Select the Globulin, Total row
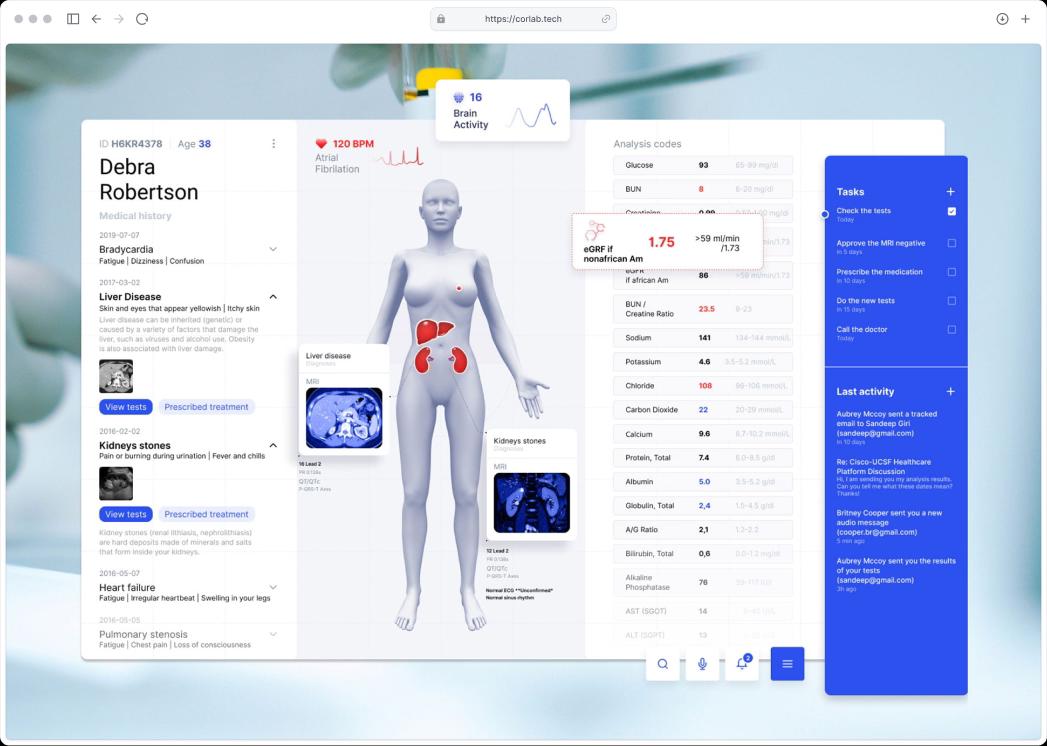This screenshot has width=1047, height=746. [x=702, y=506]
